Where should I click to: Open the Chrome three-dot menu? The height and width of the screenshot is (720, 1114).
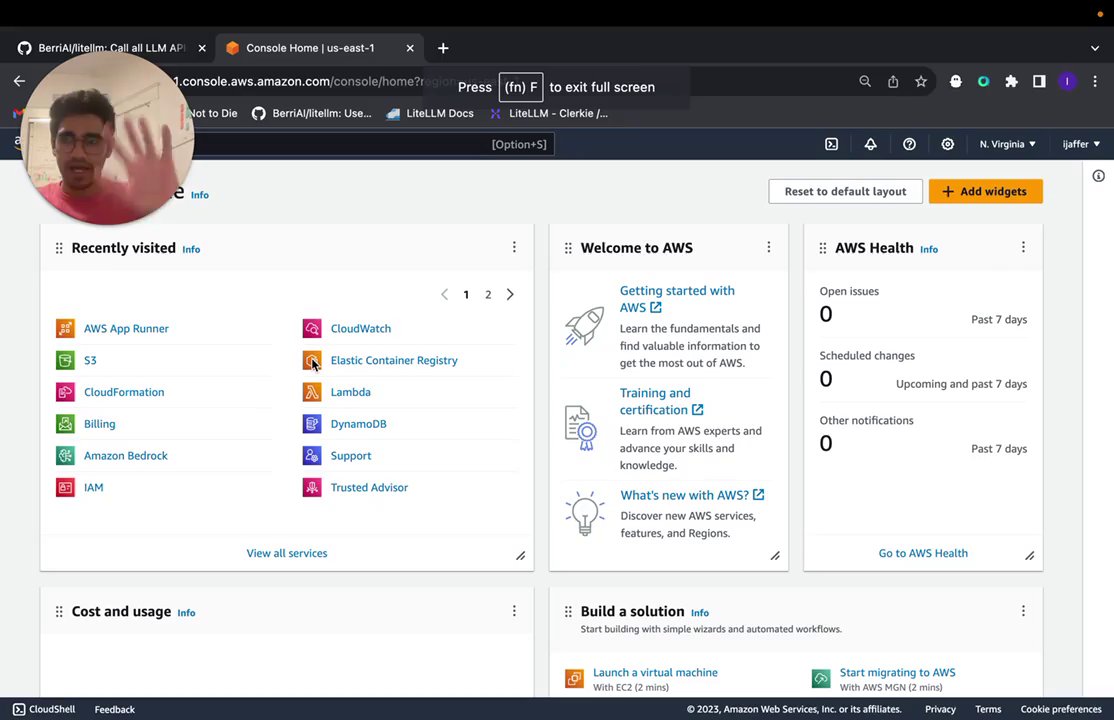pos(1095,82)
